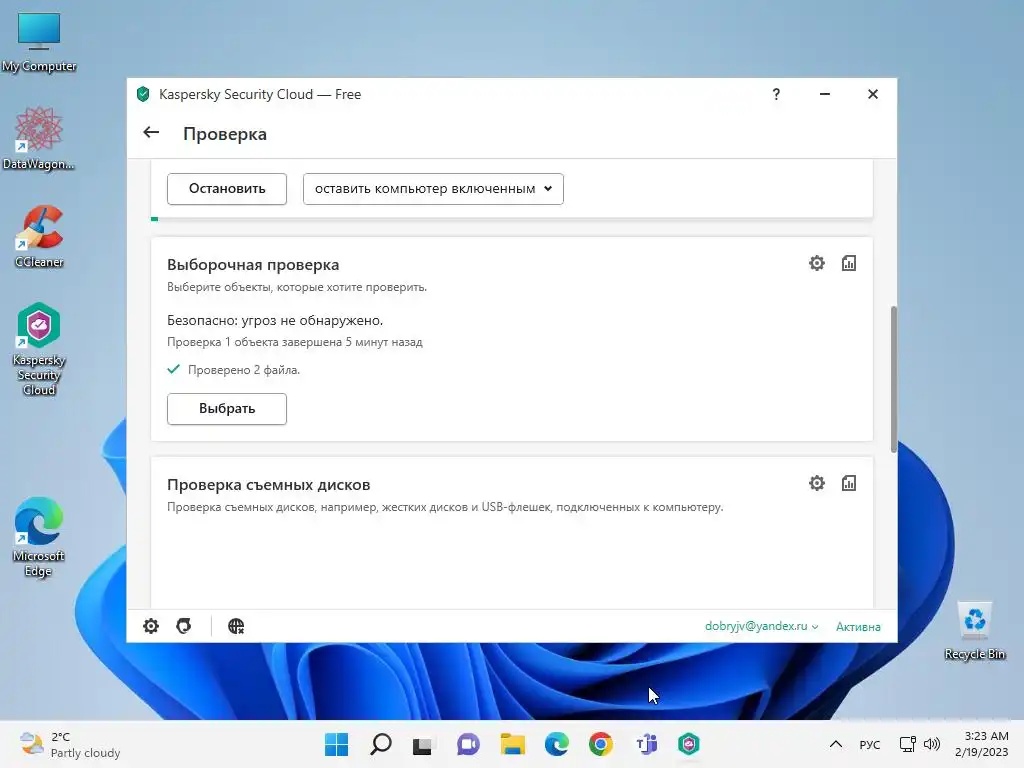
Task: Open the weather widget showing 2°C
Action: click(x=70, y=744)
